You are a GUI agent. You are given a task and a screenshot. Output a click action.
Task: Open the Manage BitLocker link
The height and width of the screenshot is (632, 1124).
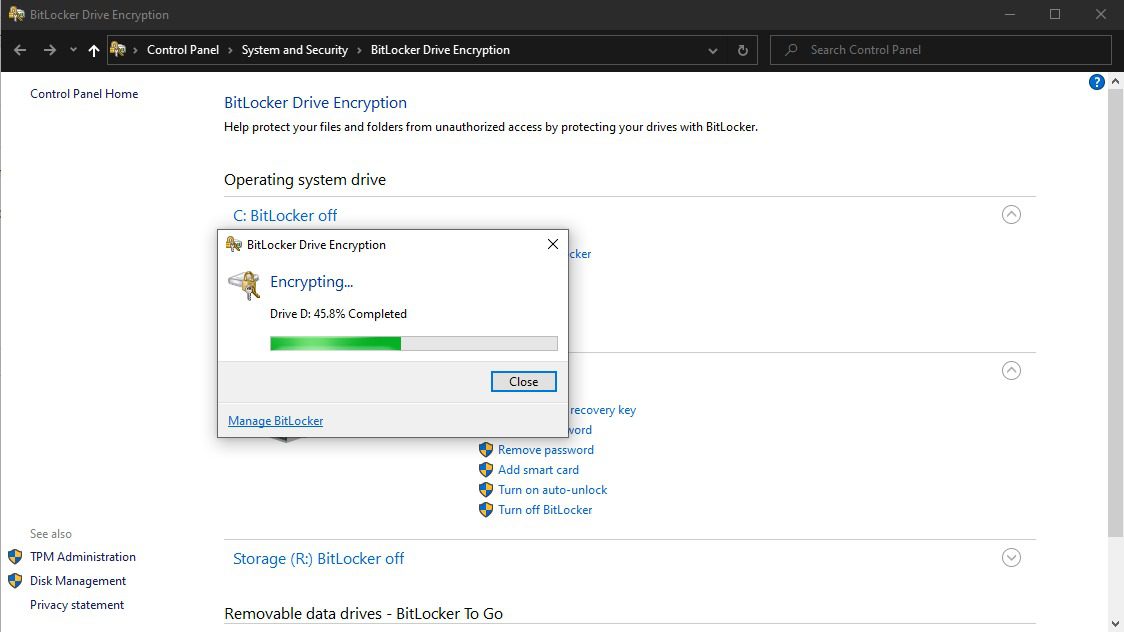[275, 421]
